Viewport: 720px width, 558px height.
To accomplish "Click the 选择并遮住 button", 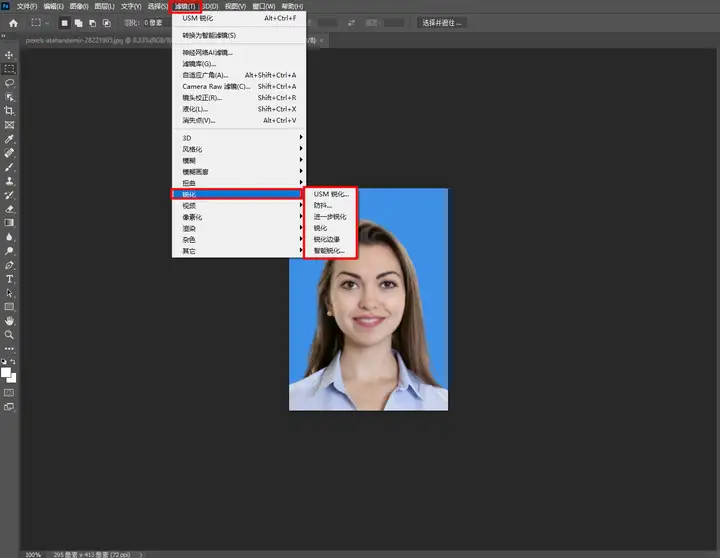I will 443,22.
